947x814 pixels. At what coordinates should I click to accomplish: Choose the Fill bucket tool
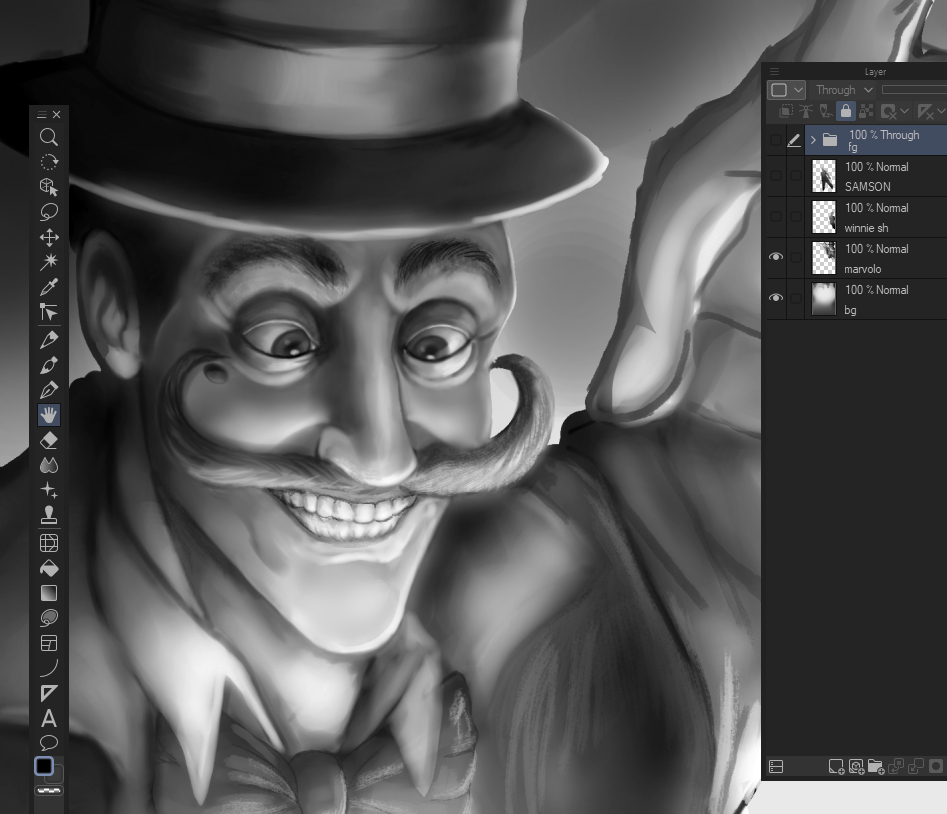point(48,568)
